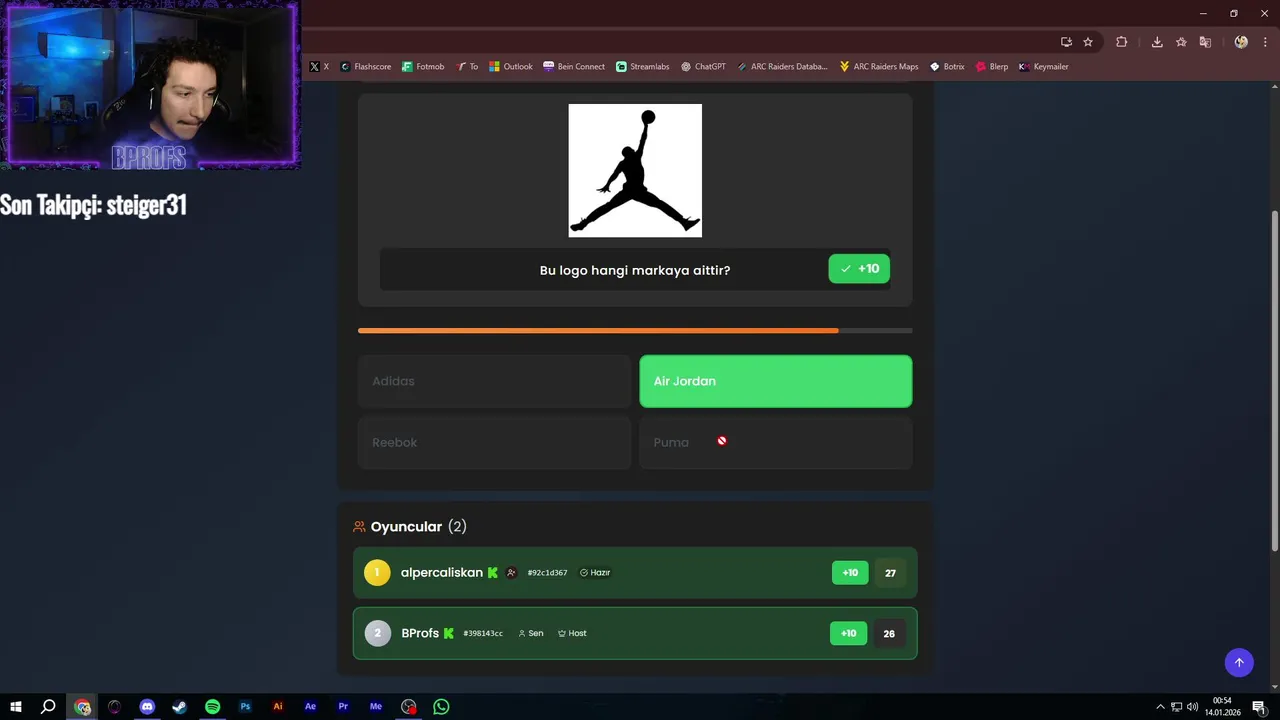Open WhatsApp from the taskbar

[x=441, y=706]
